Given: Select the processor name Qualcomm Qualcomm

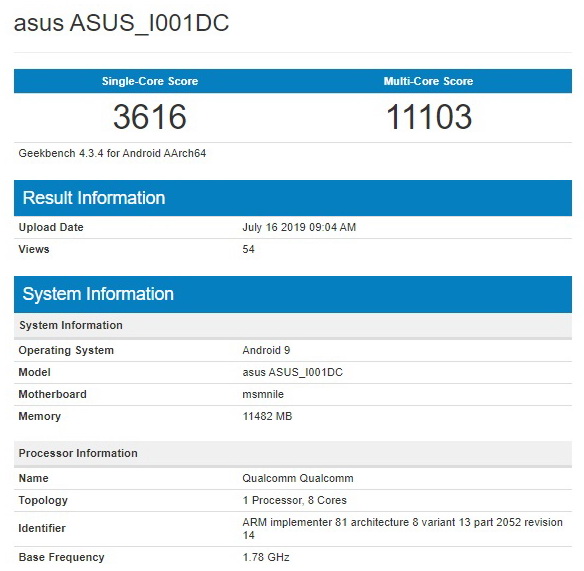Looking at the screenshot, I should (298, 478).
